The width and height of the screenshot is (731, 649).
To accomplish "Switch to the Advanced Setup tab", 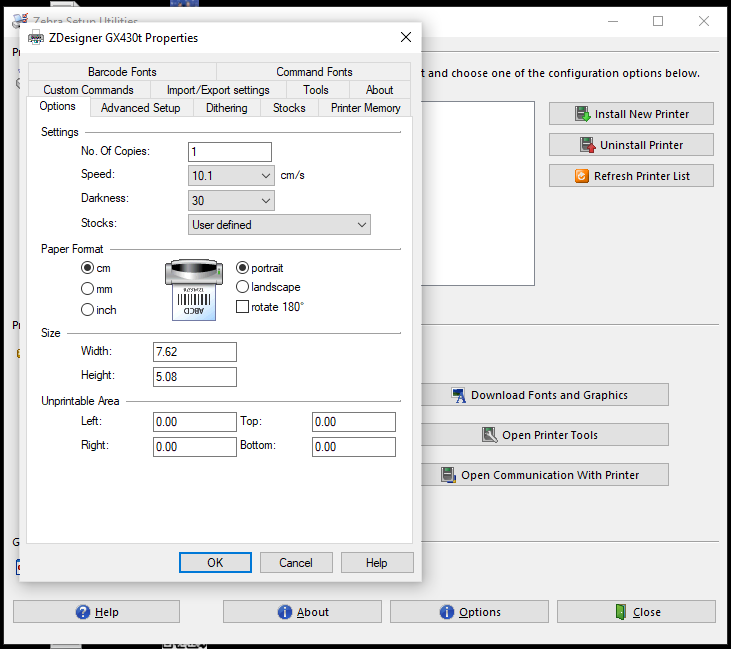I will tap(140, 108).
